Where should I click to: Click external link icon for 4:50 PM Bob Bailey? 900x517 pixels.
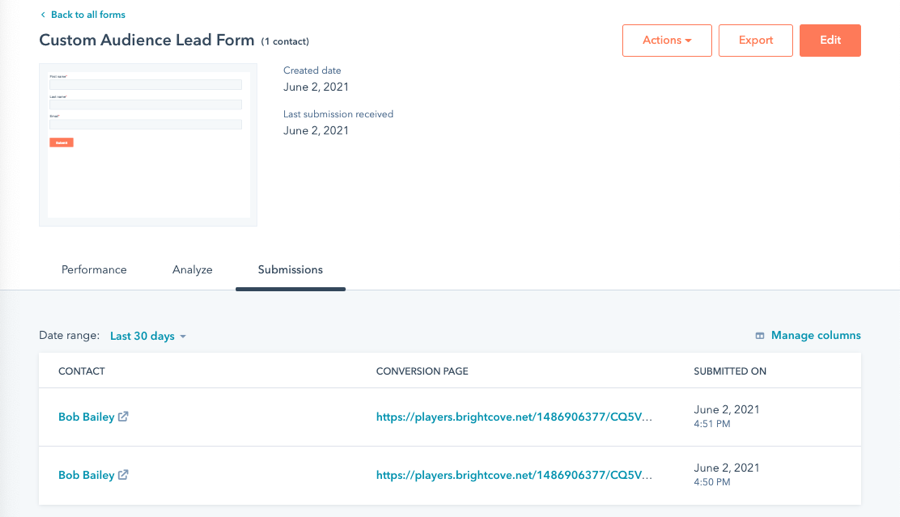(123, 475)
